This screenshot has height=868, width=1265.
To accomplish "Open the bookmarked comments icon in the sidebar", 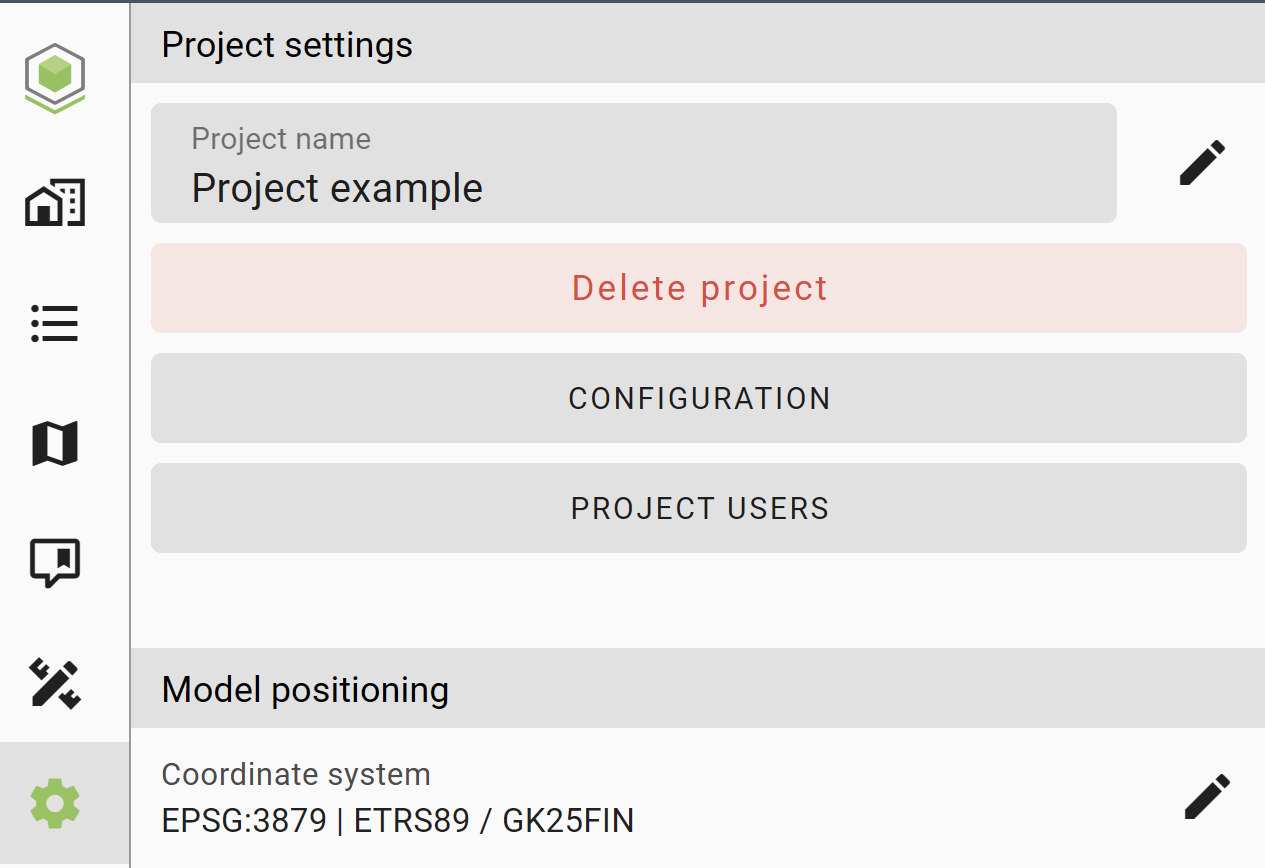I will [x=55, y=563].
